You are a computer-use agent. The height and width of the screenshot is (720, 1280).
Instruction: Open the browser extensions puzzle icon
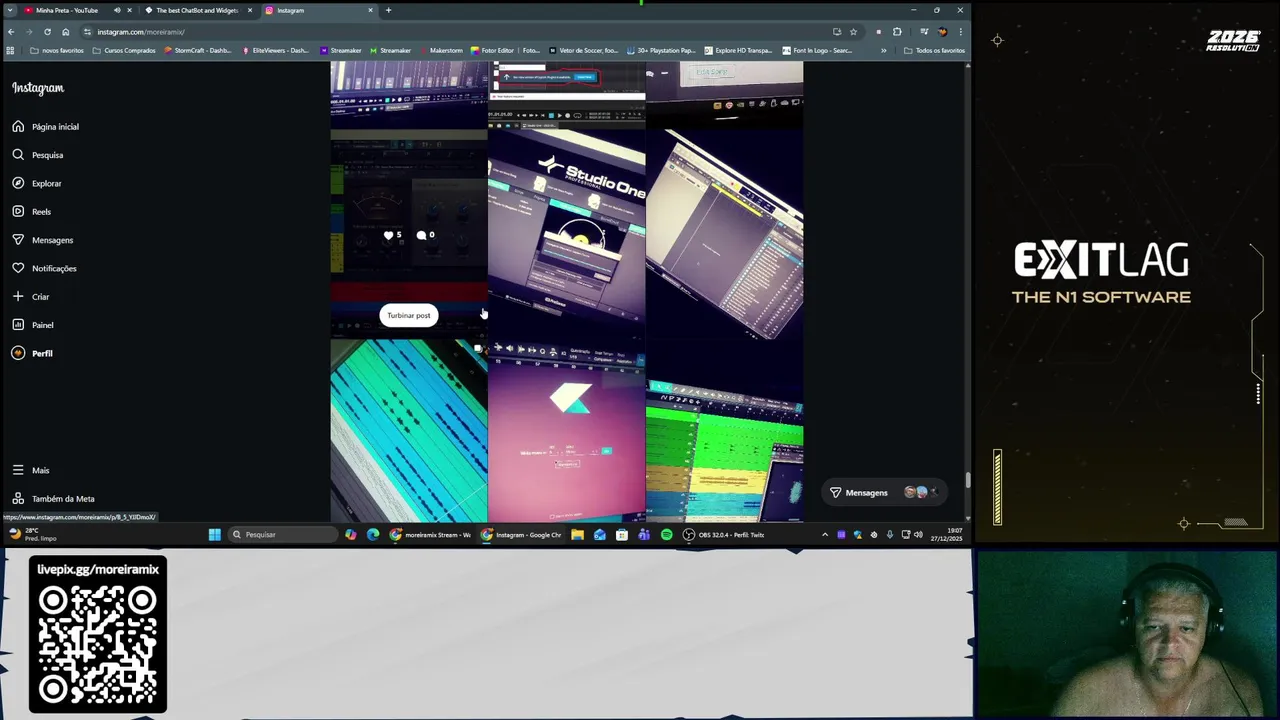[x=897, y=31]
